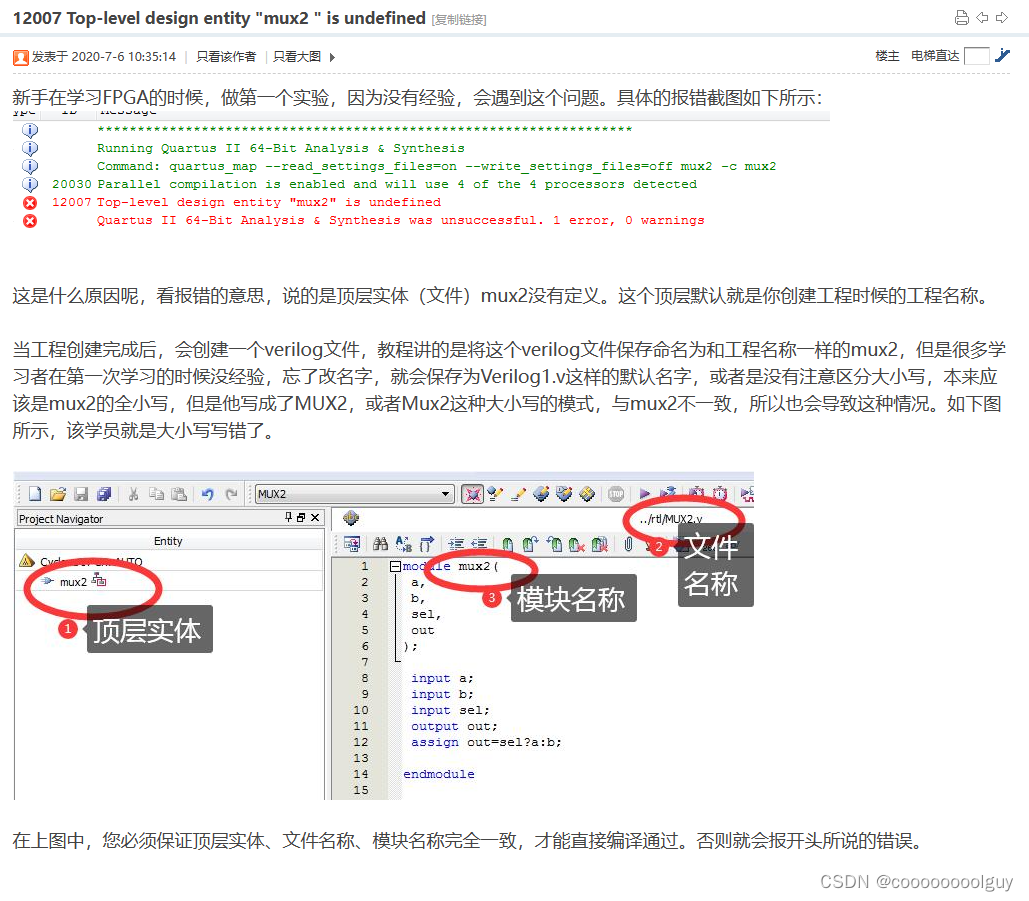Click the 复制链接 copy link
This screenshot has width=1029, height=901.
click(x=459, y=18)
